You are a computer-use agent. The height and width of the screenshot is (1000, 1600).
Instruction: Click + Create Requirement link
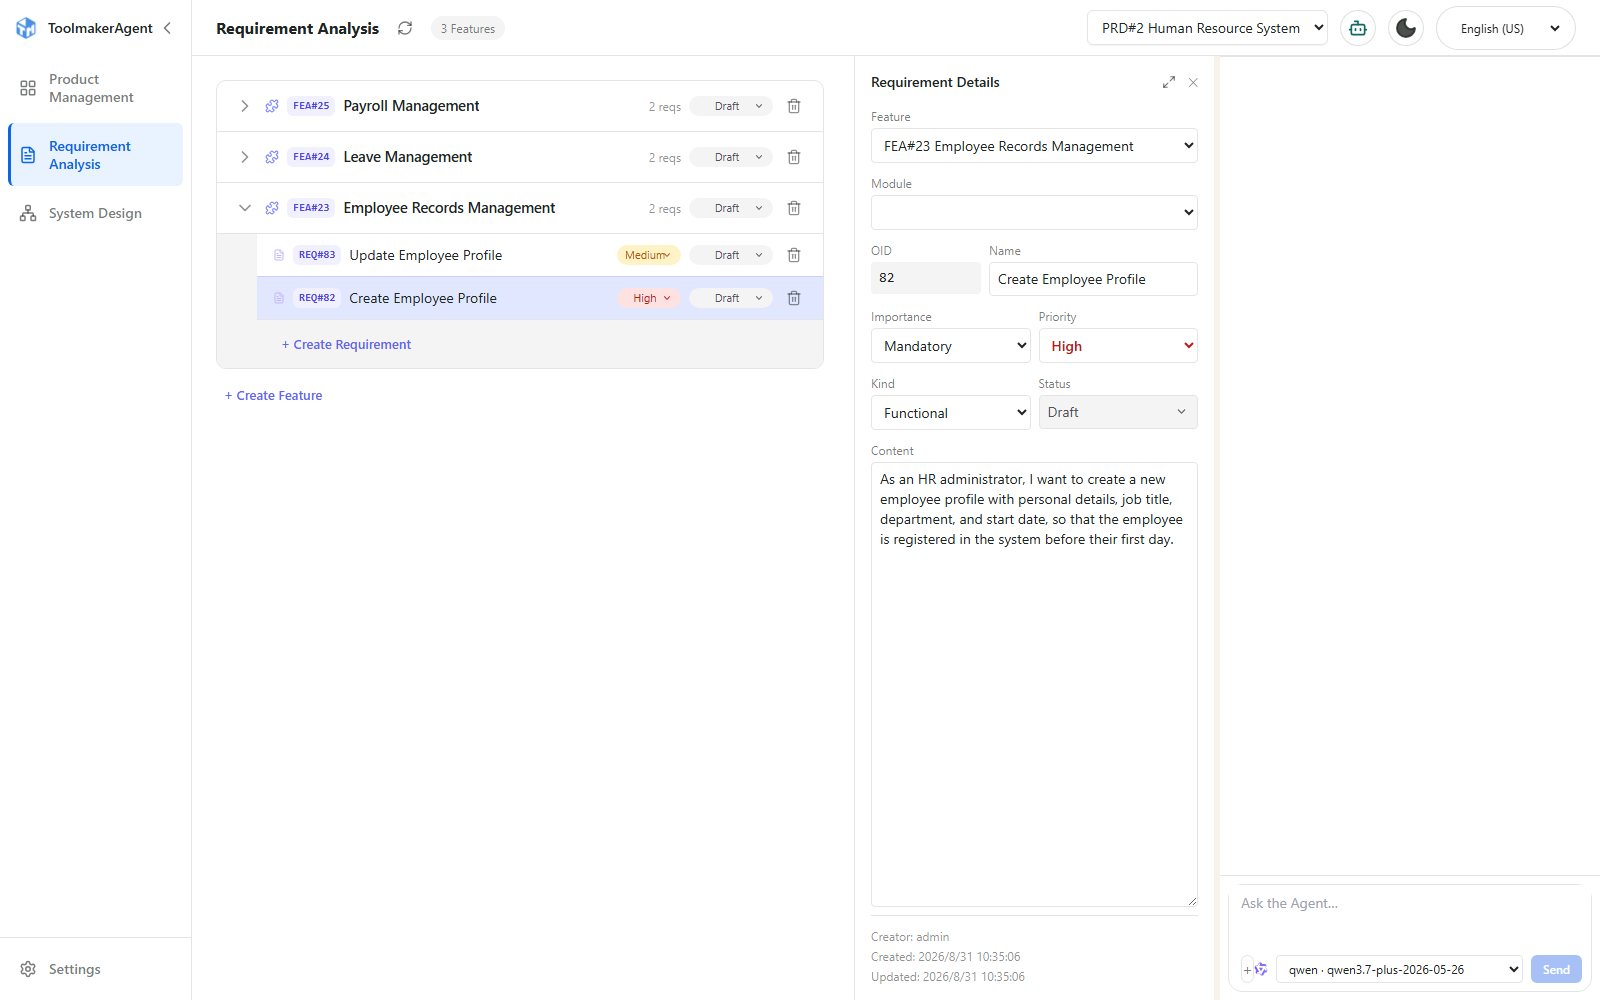(346, 344)
